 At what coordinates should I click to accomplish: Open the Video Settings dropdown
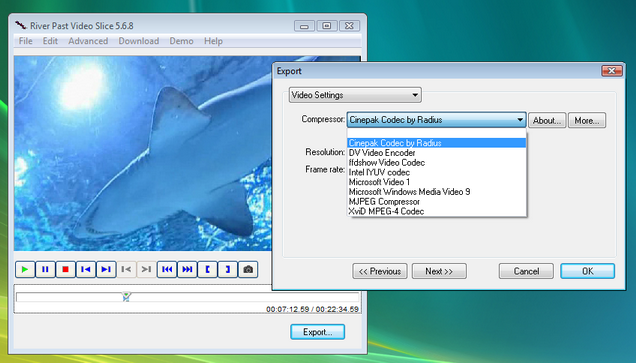pyautogui.click(x=355, y=95)
